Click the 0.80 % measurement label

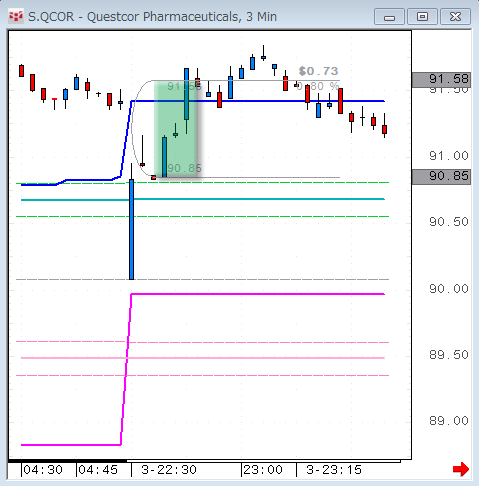point(317,86)
